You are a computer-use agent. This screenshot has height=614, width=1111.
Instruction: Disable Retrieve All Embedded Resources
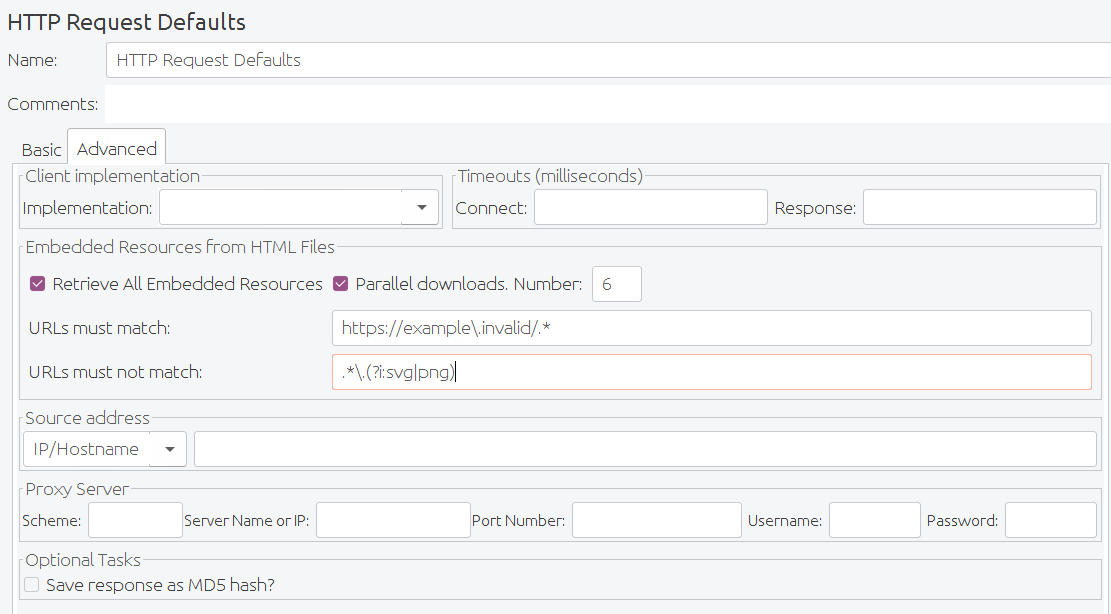[x=37, y=284]
